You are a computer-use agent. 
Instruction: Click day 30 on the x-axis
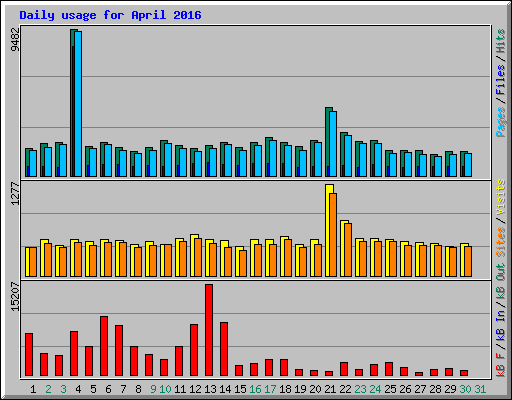tap(465, 389)
